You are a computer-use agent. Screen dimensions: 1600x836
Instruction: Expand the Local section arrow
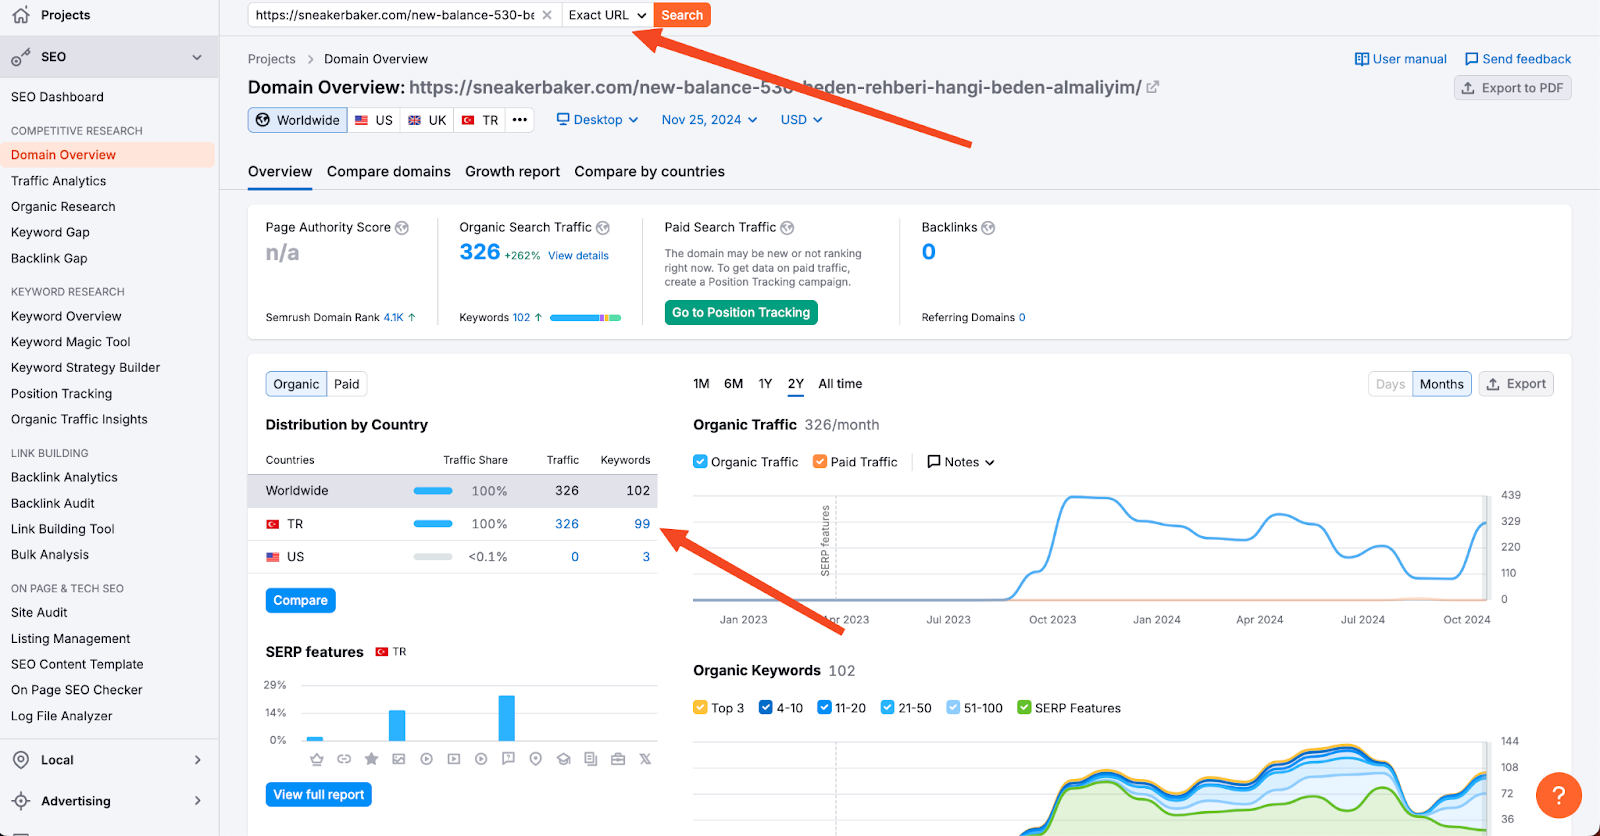click(x=197, y=760)
